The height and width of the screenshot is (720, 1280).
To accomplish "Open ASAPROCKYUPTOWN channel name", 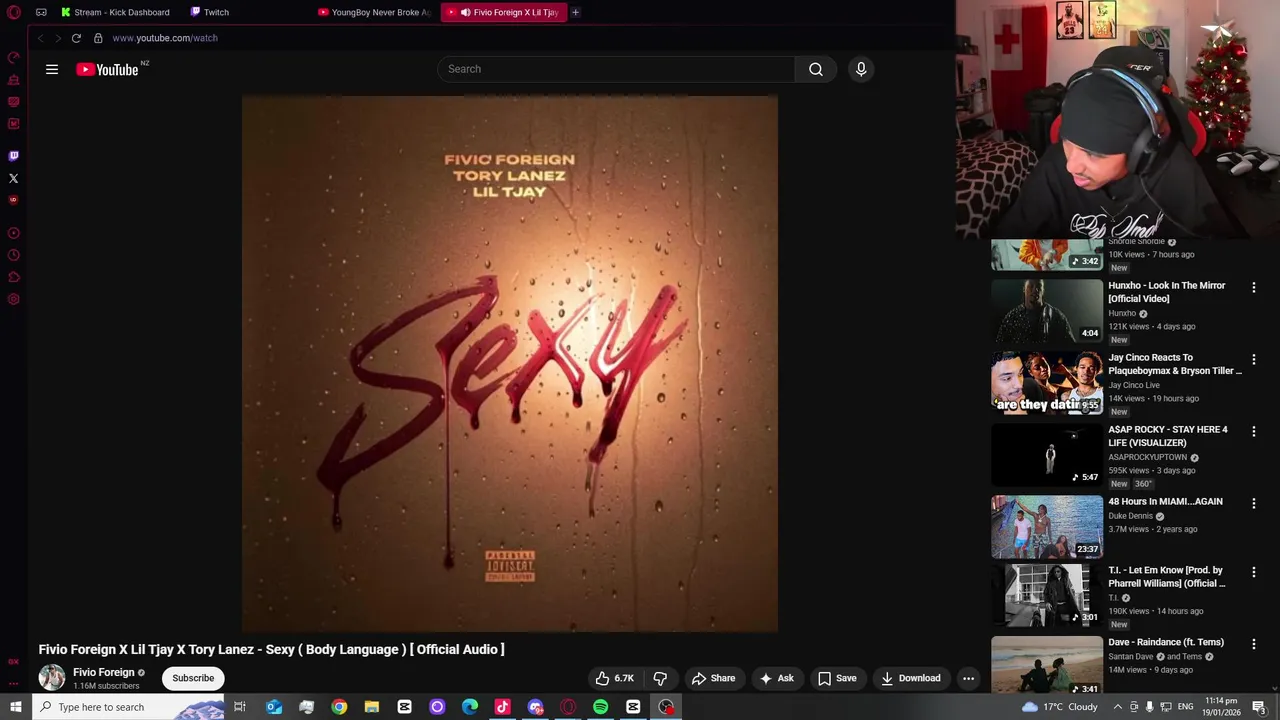I will pos(1147,457).
